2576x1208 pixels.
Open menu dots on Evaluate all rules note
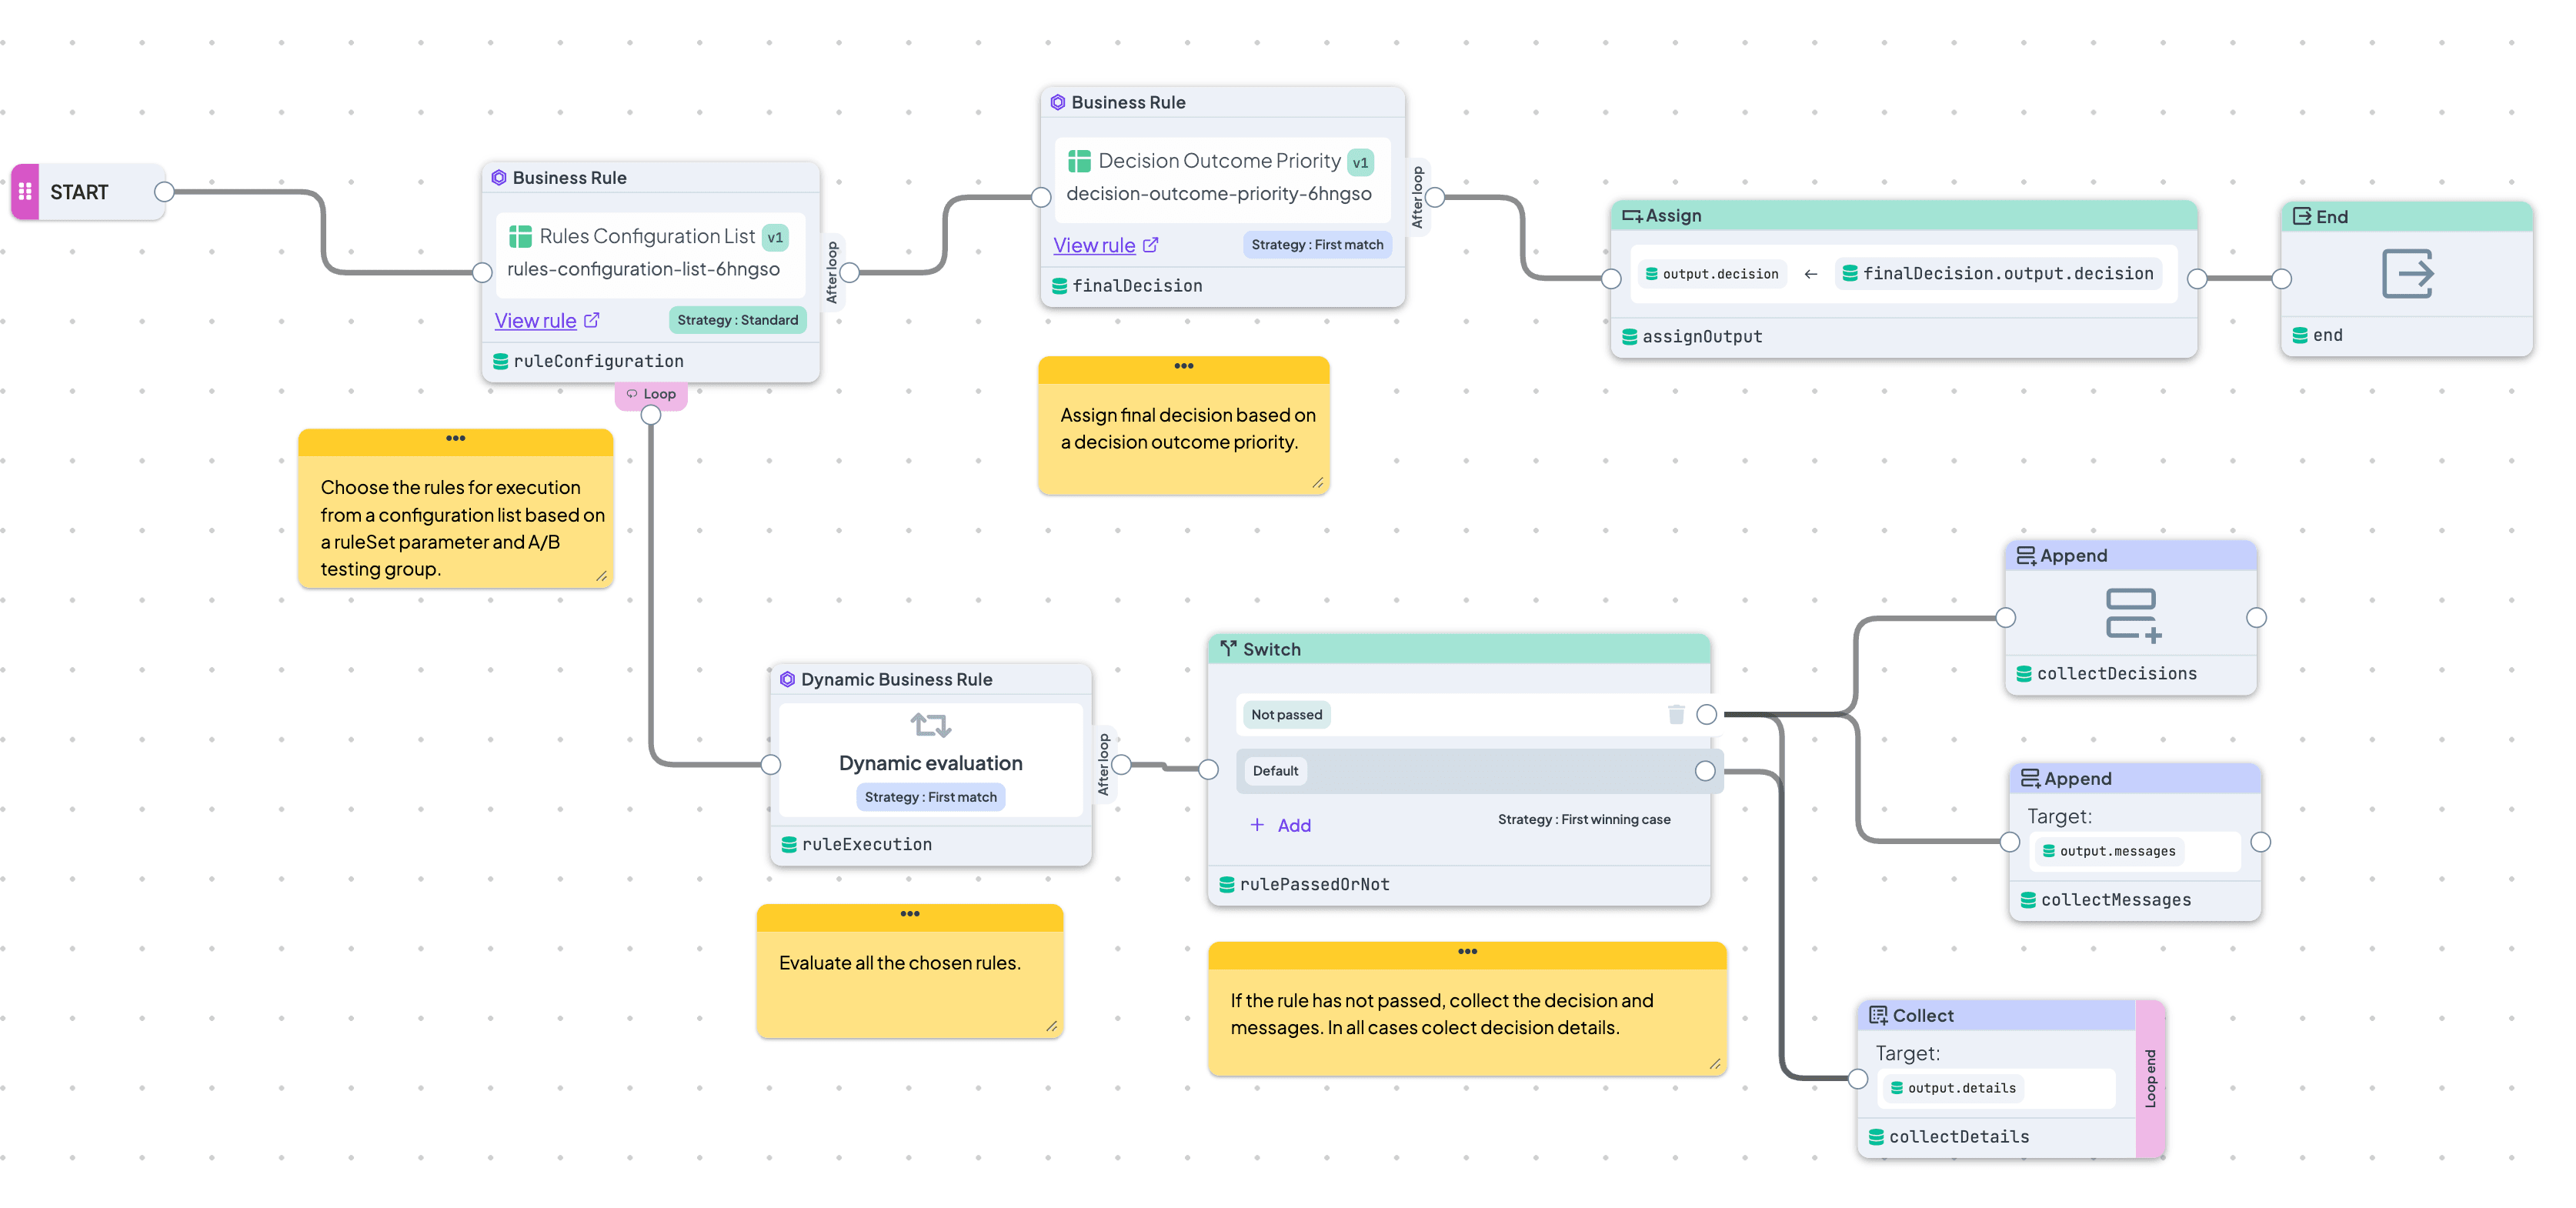[910, 914]
